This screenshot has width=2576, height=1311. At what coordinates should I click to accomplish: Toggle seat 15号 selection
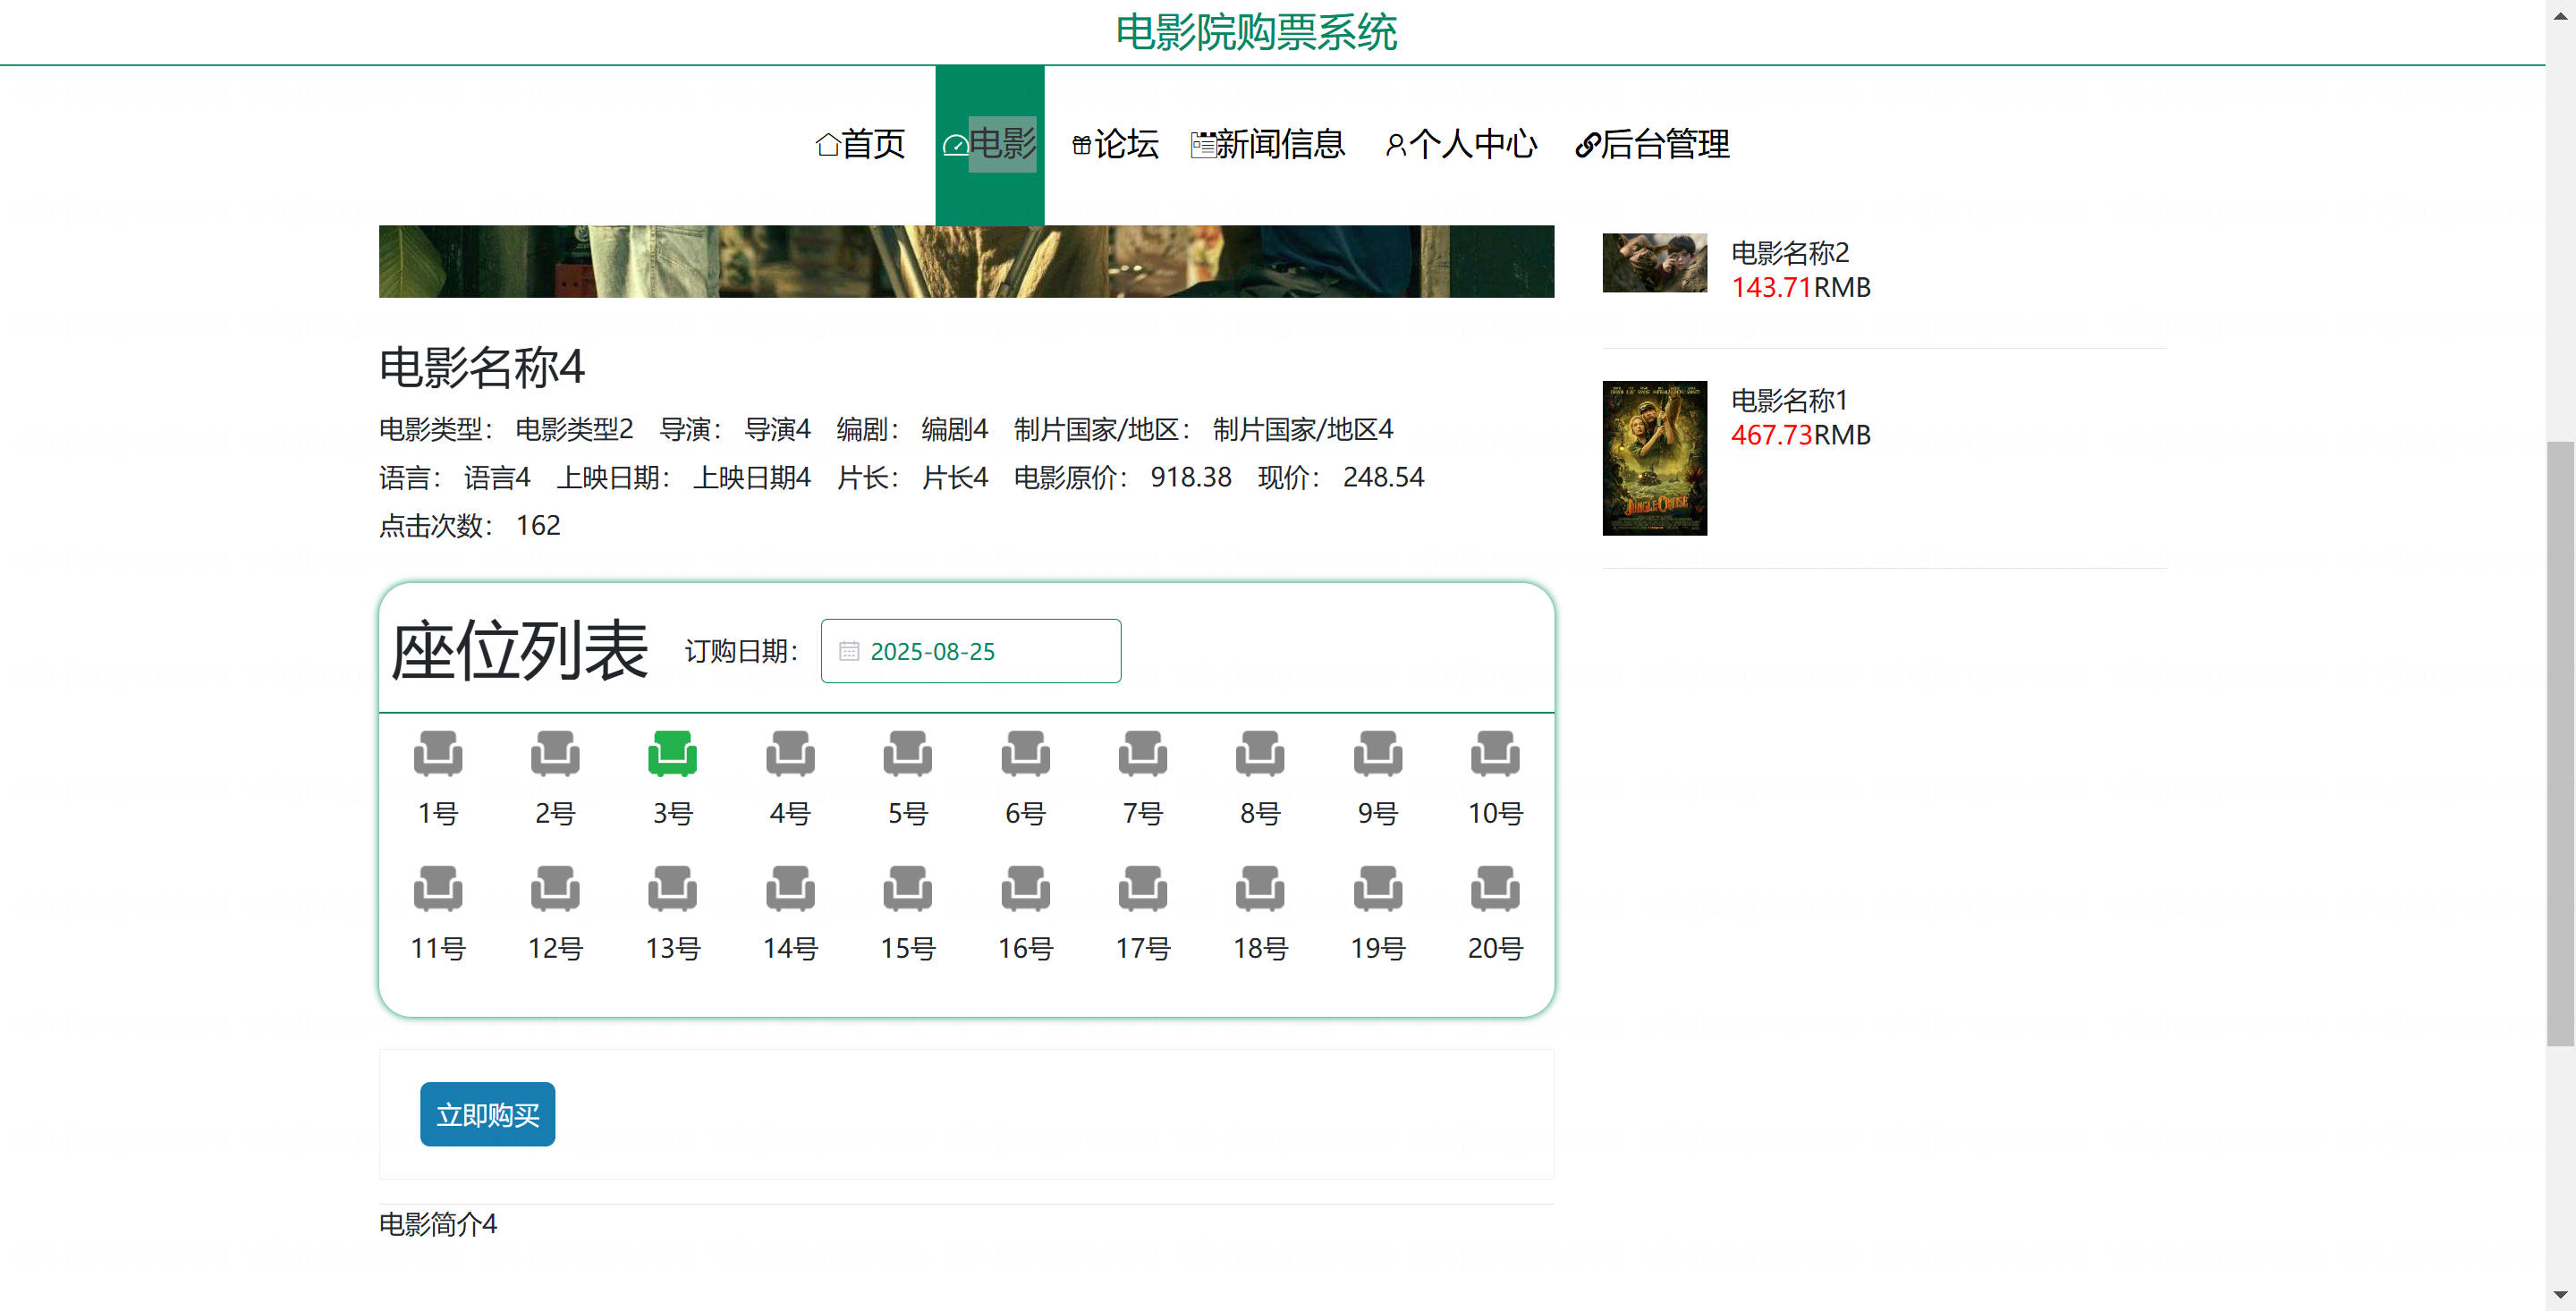(907, 889)
